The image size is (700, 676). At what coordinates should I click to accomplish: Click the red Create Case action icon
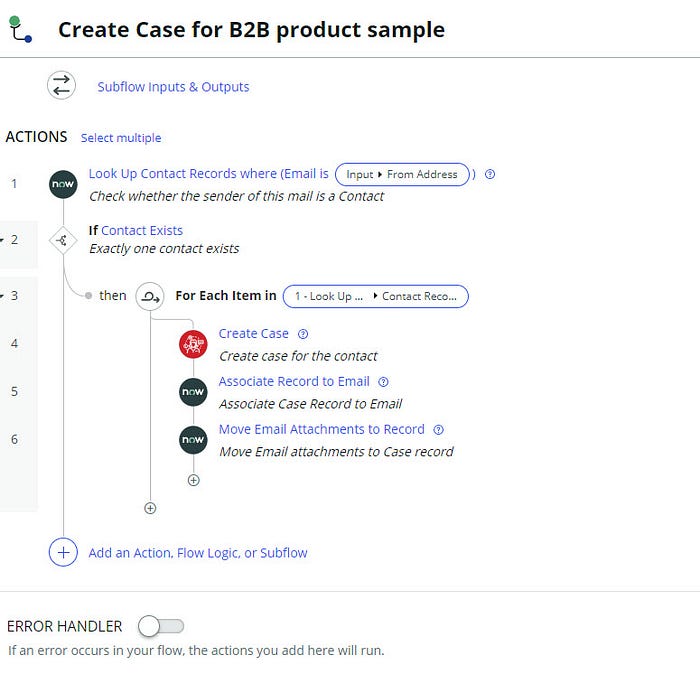(193, 344)
